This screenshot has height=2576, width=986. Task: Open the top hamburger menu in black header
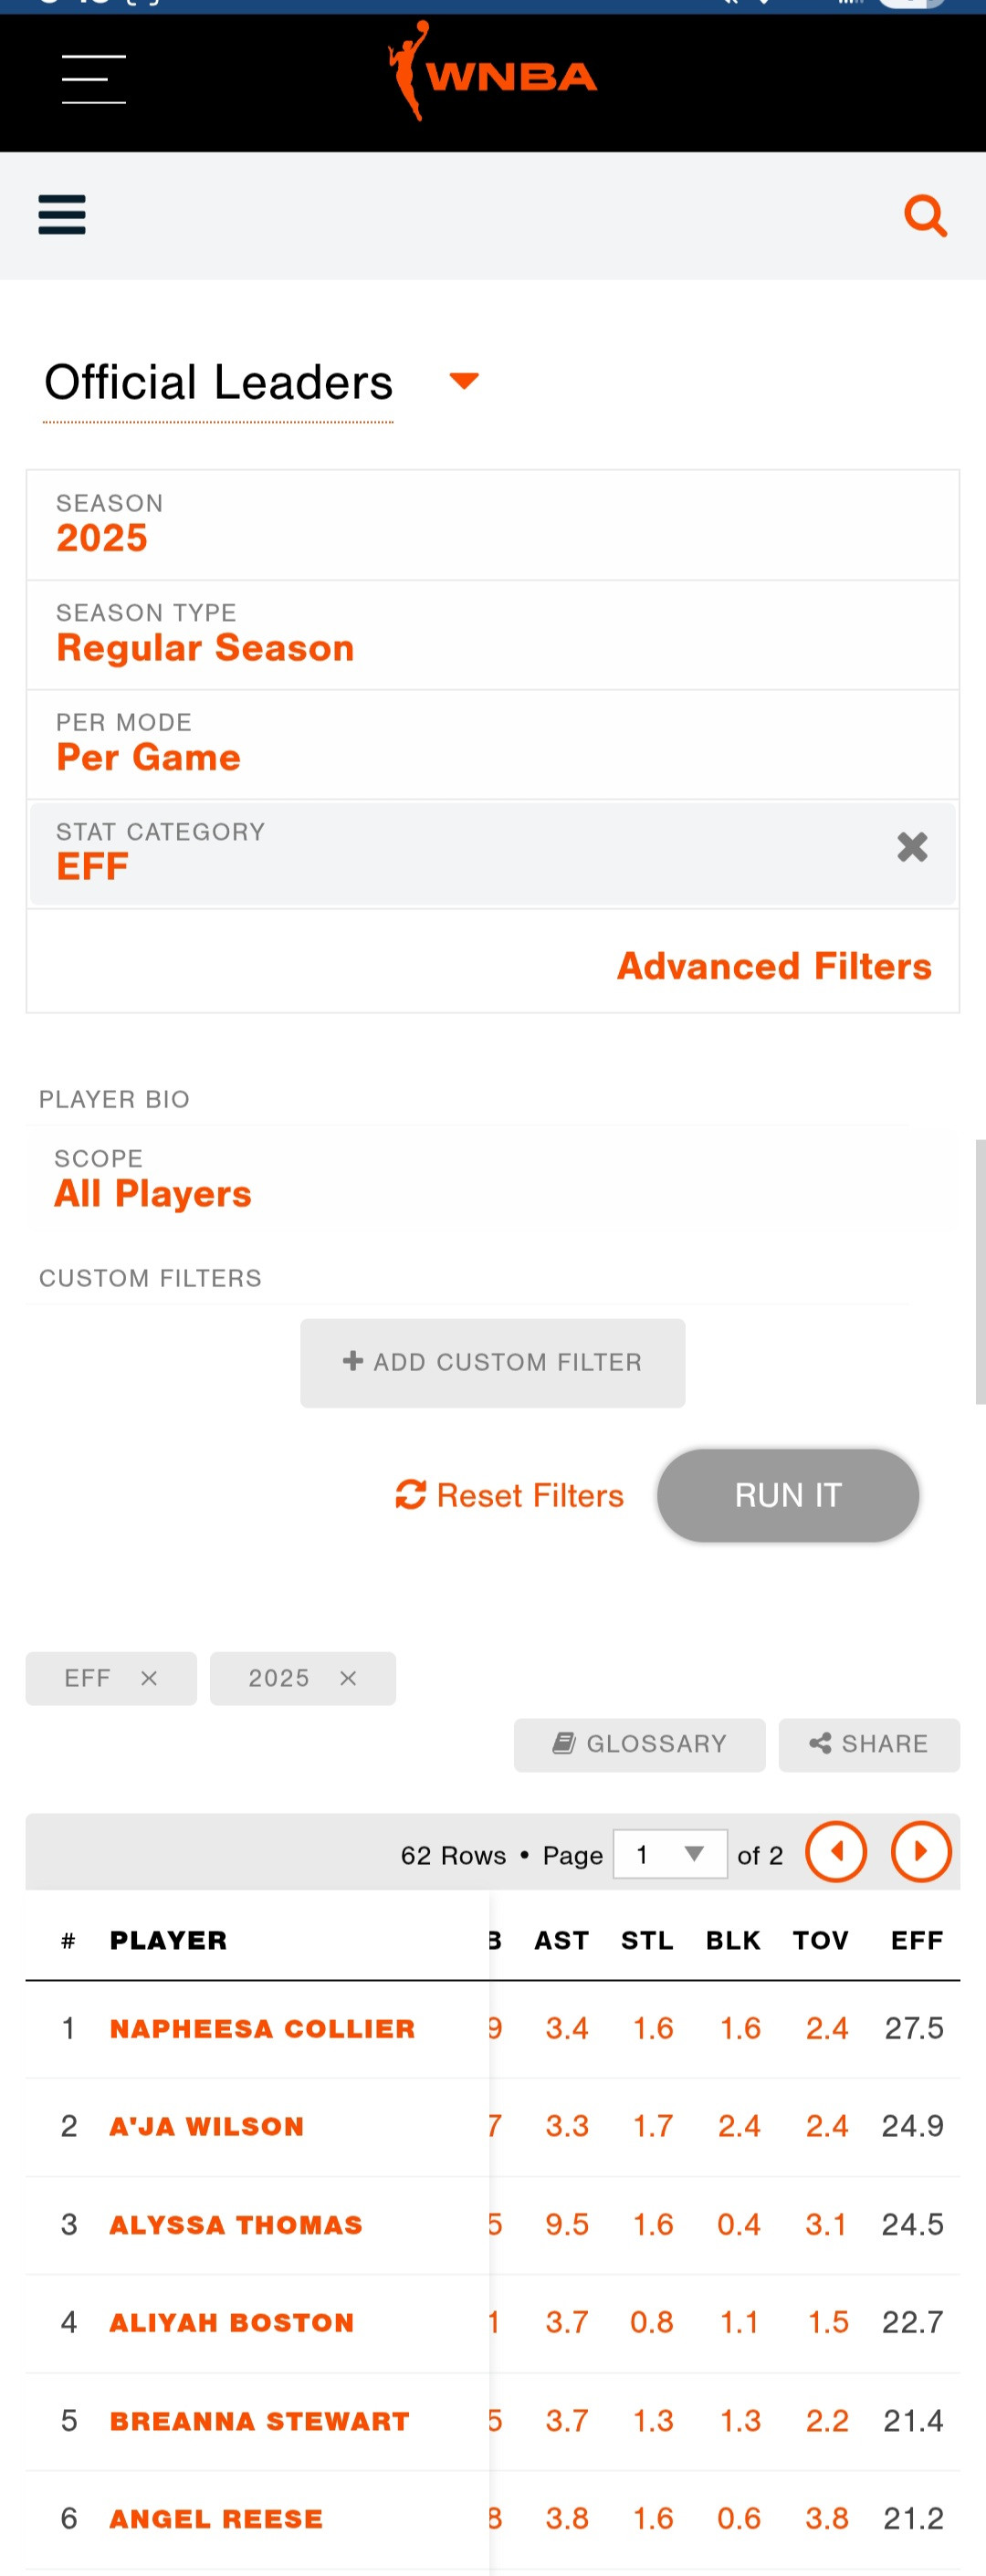93,79
